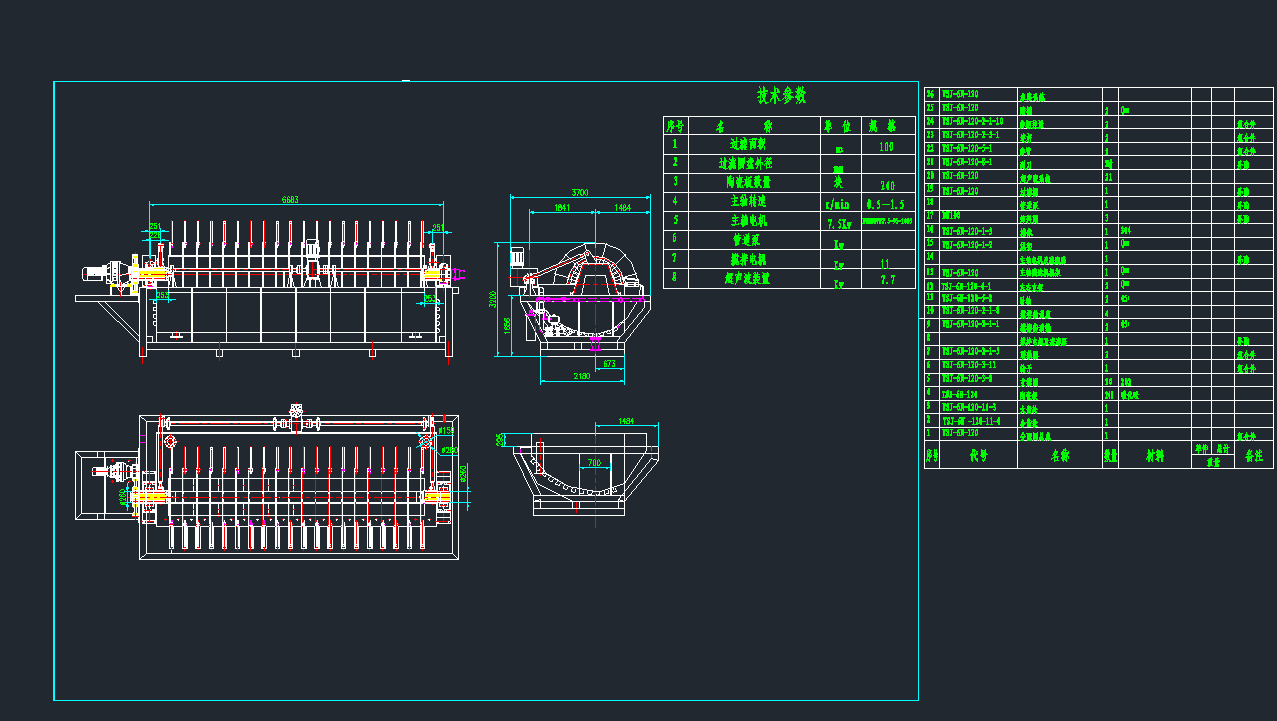Click the part name '刮刀' in row 21
Image resolution: width=1277 pixels, height=721 pixels.
pyautogui.click(x=1026, y=163)
